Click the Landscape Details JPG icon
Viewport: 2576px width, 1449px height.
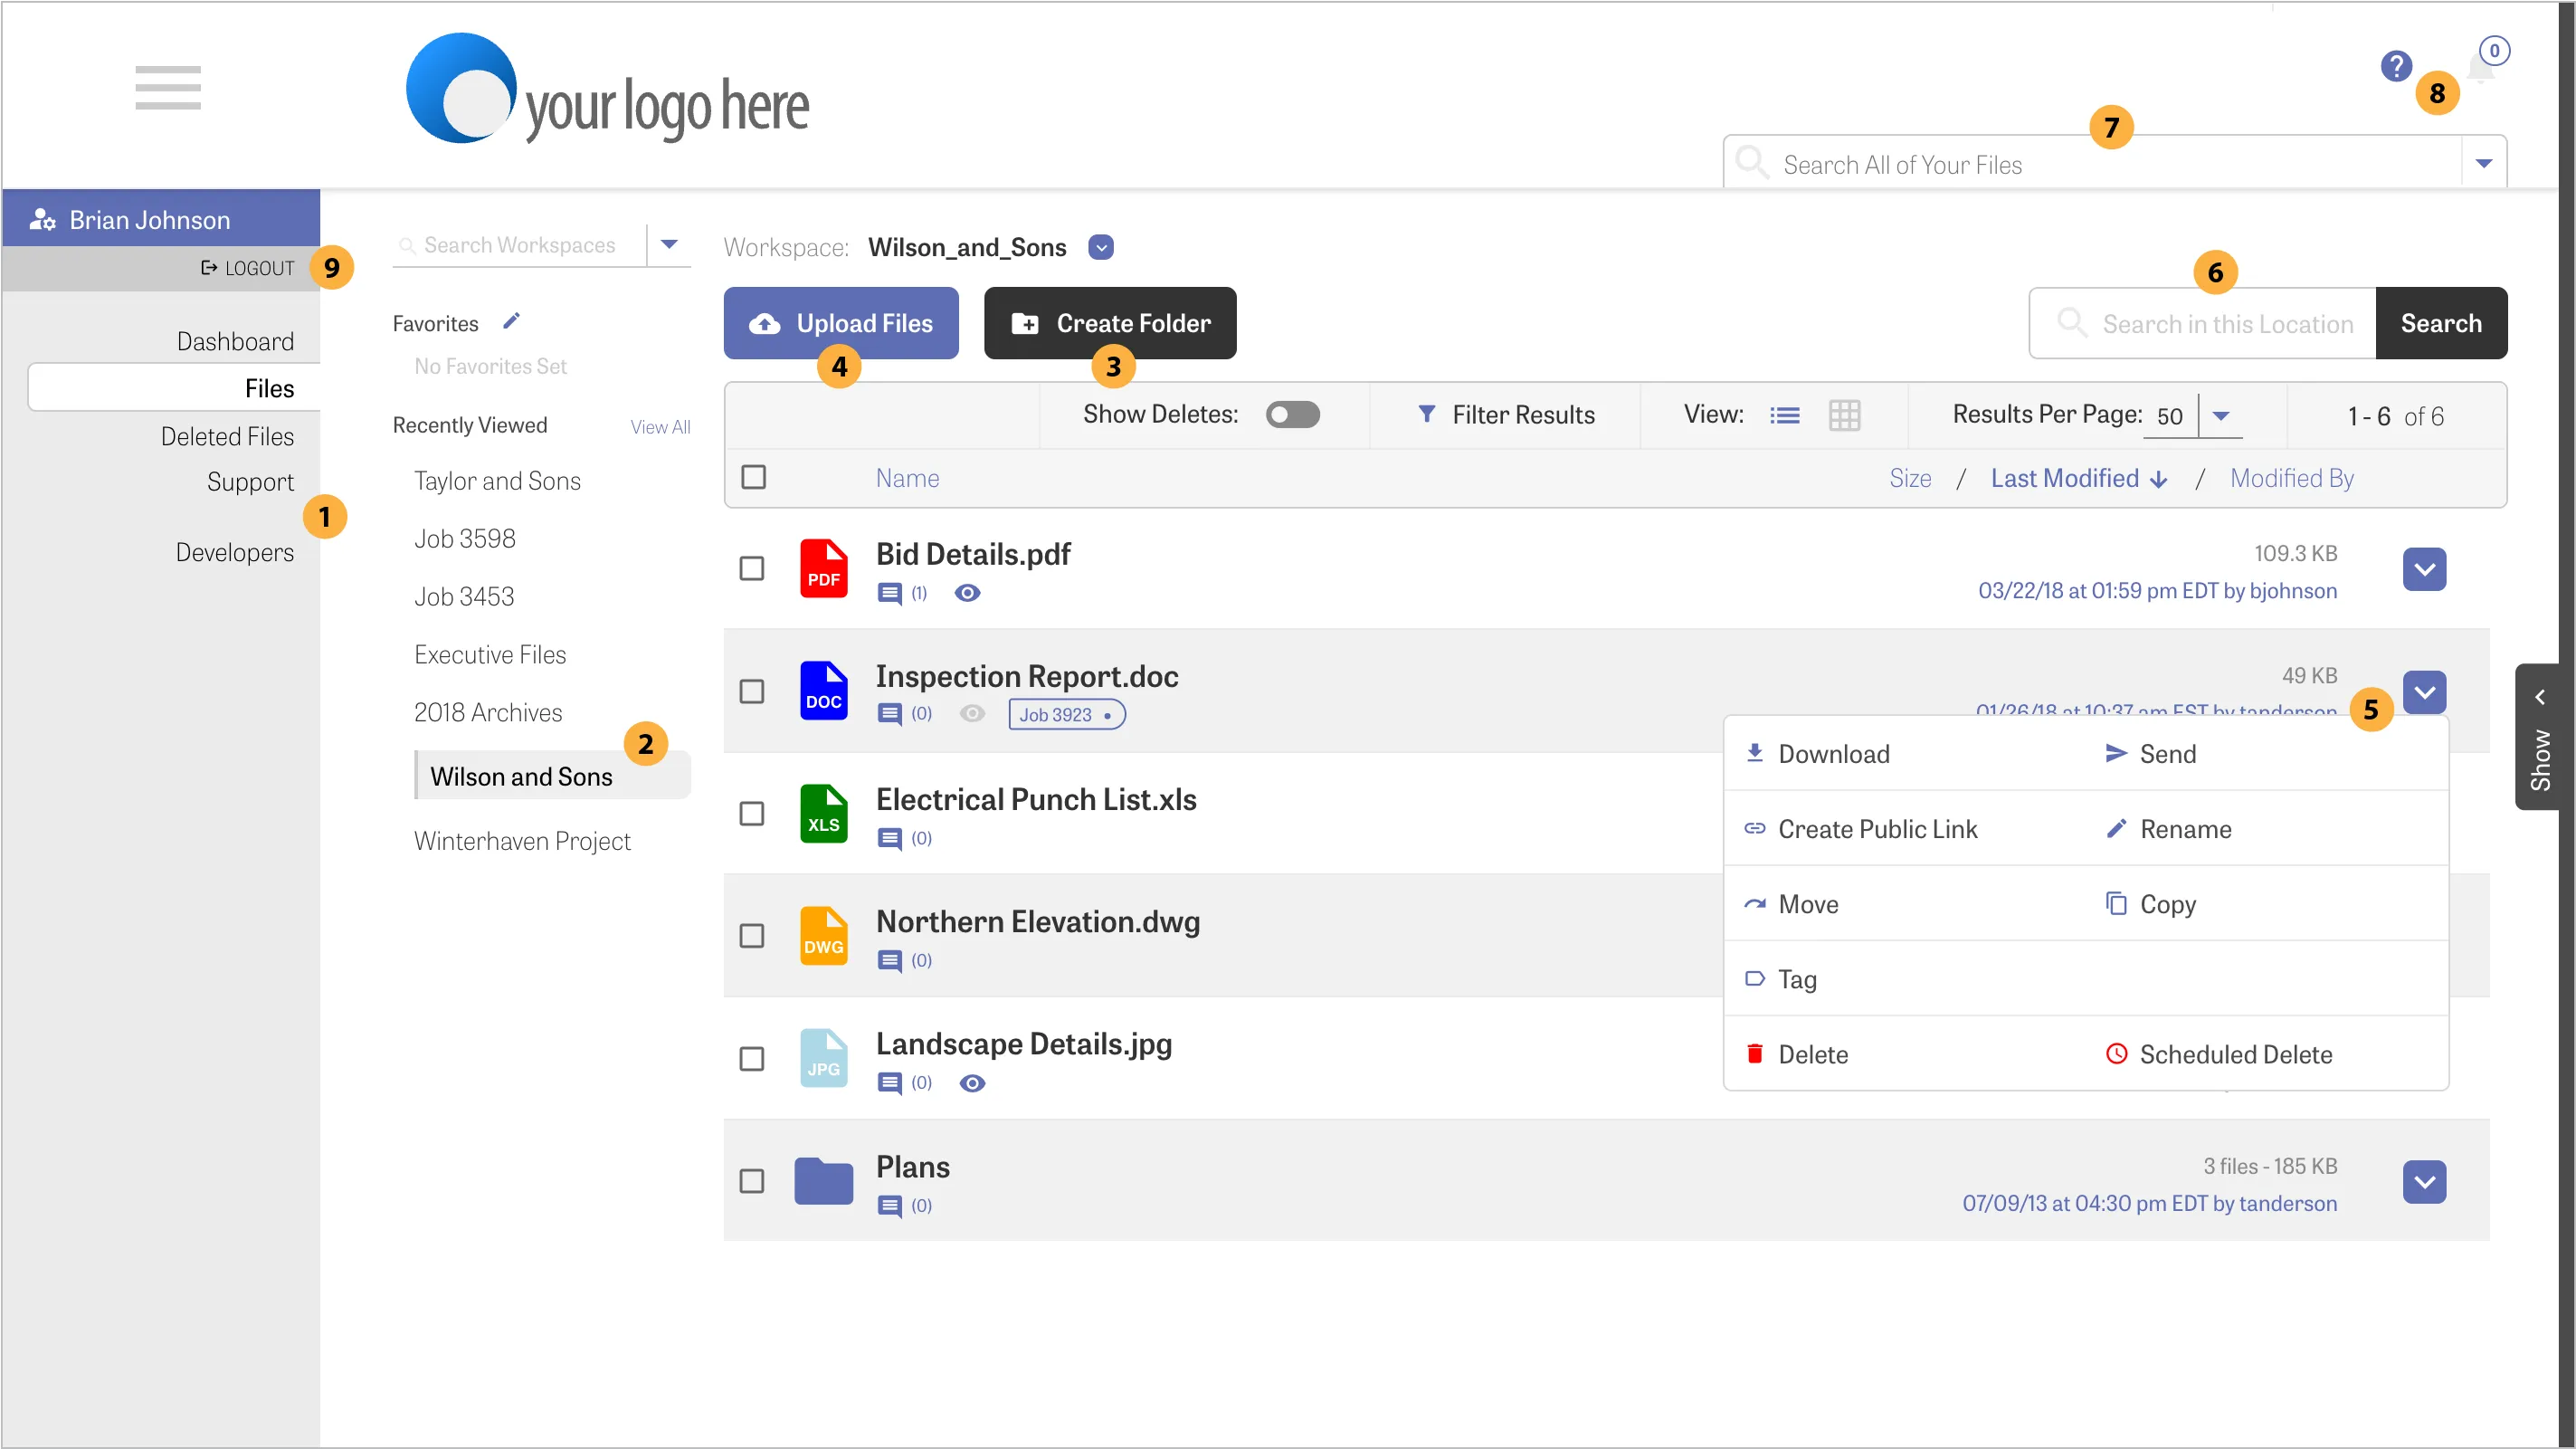(x=823, y=1058)
